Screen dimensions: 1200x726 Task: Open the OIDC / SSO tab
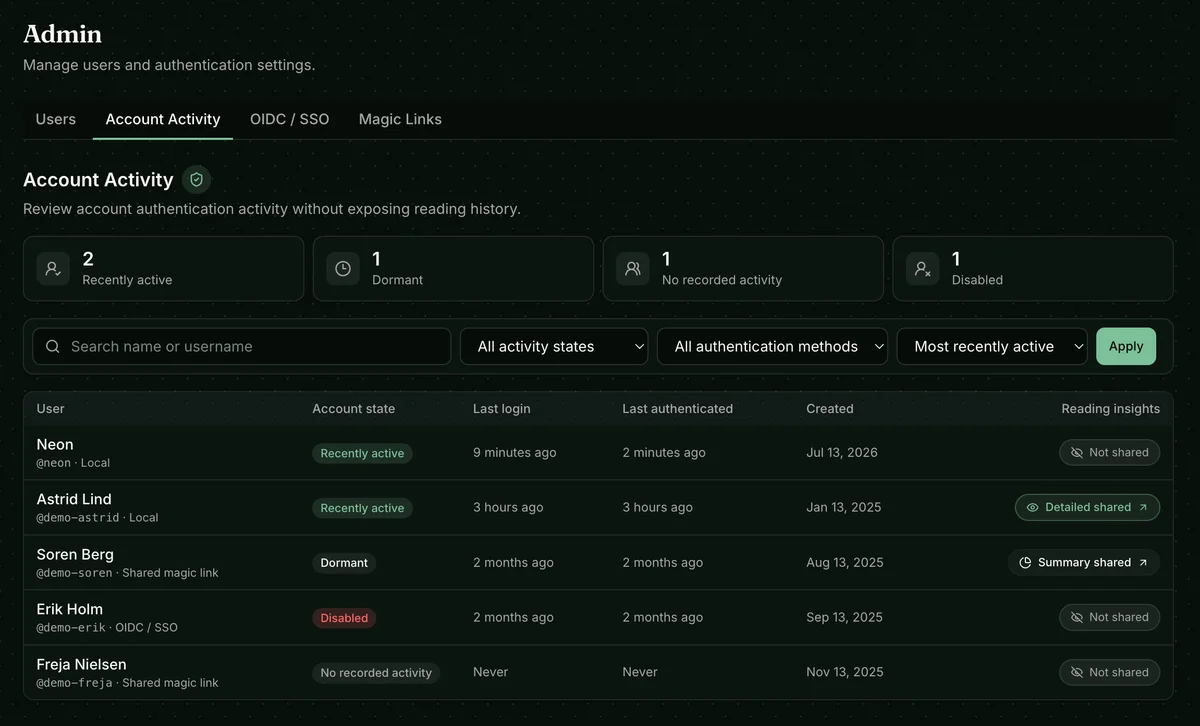click(289, 119)
